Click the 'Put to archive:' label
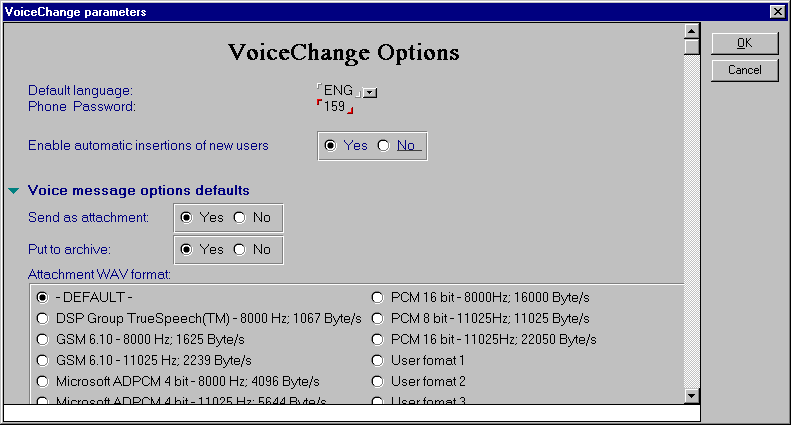The width and height of the screenshot is (791, 425). (70, 249)
